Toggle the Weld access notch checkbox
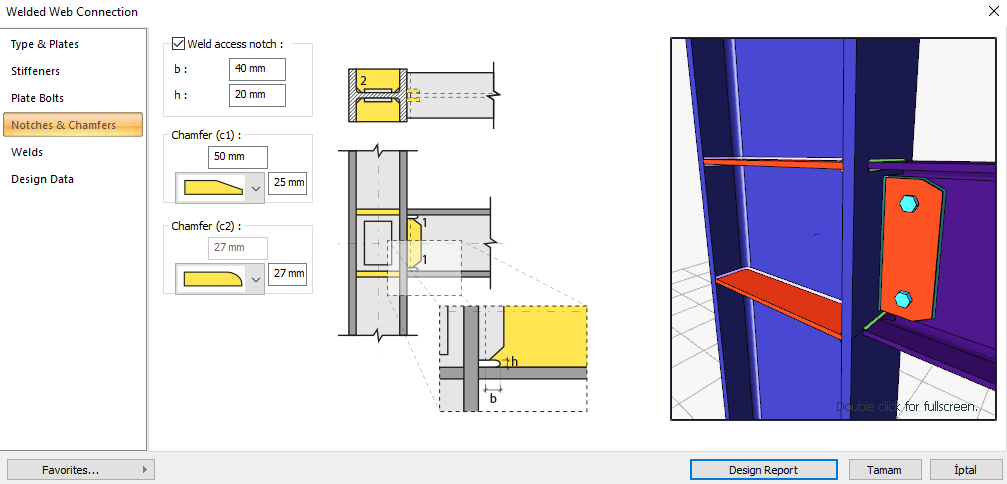 pos(179,44)
